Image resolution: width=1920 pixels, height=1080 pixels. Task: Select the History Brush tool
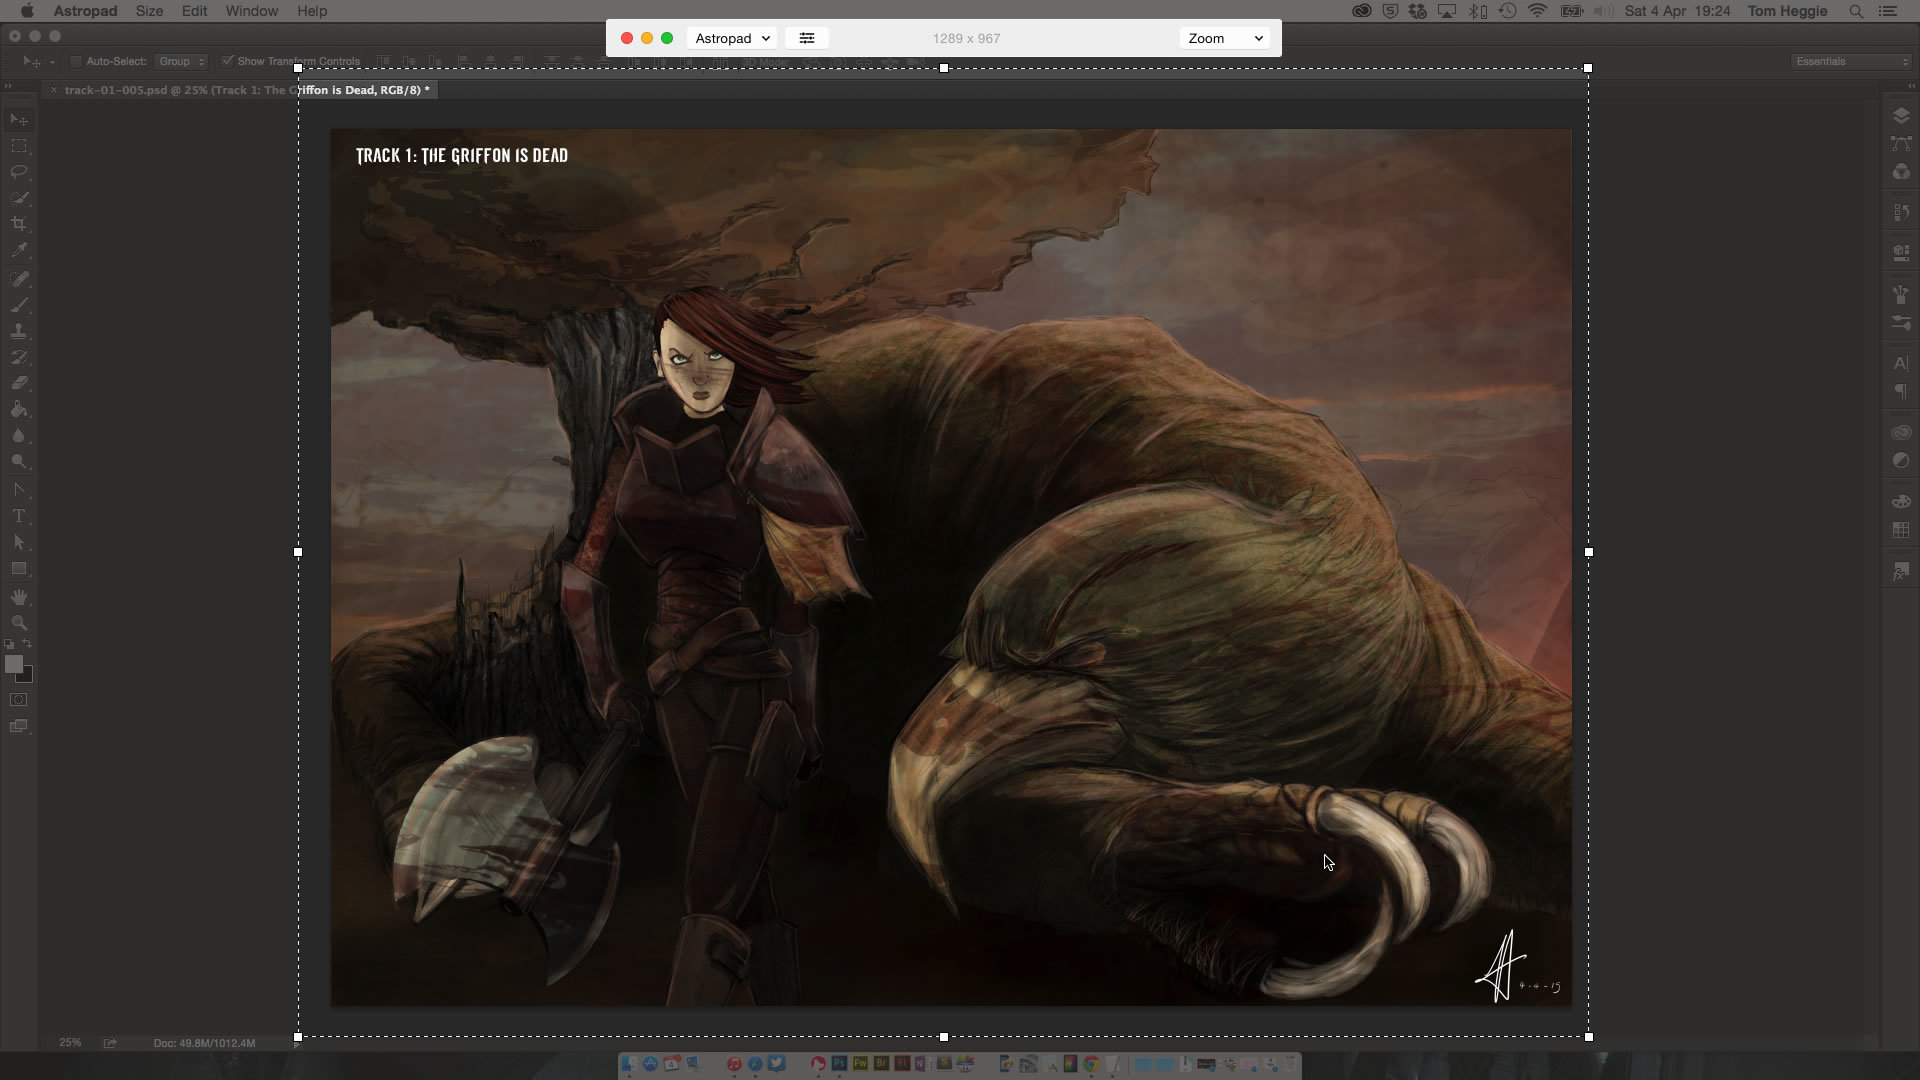pos(19,357)
